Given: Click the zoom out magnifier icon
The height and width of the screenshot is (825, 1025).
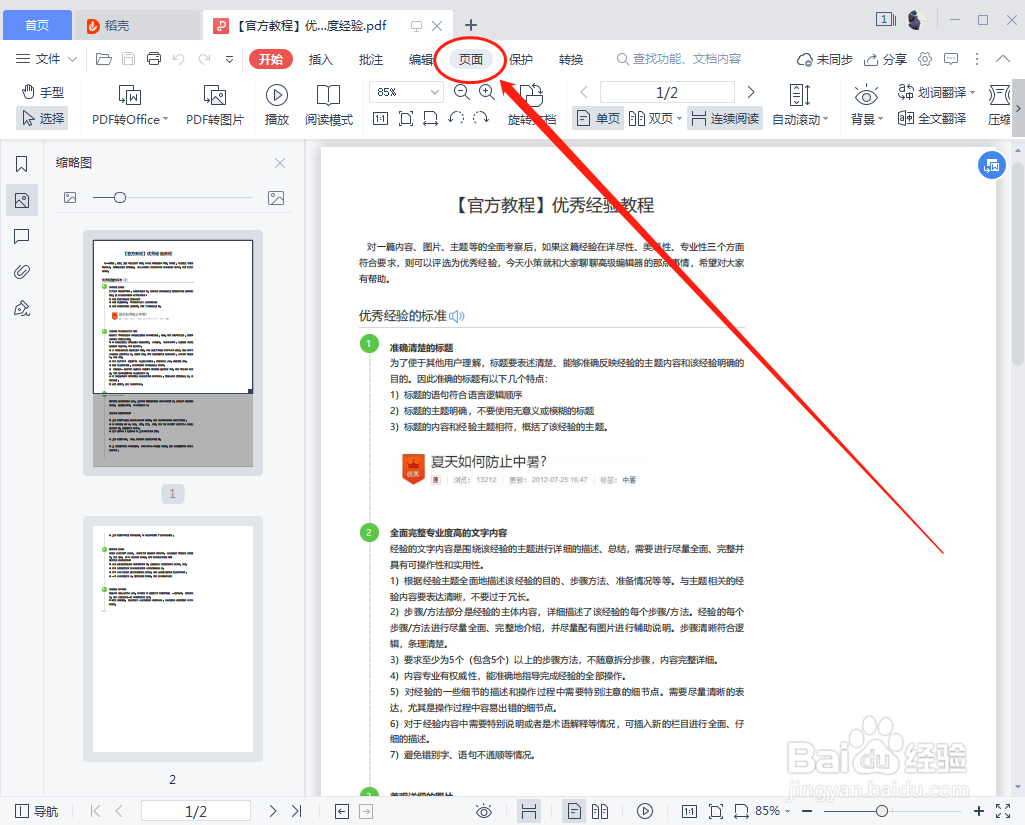Looking at the screenshot, I should 461,92.
